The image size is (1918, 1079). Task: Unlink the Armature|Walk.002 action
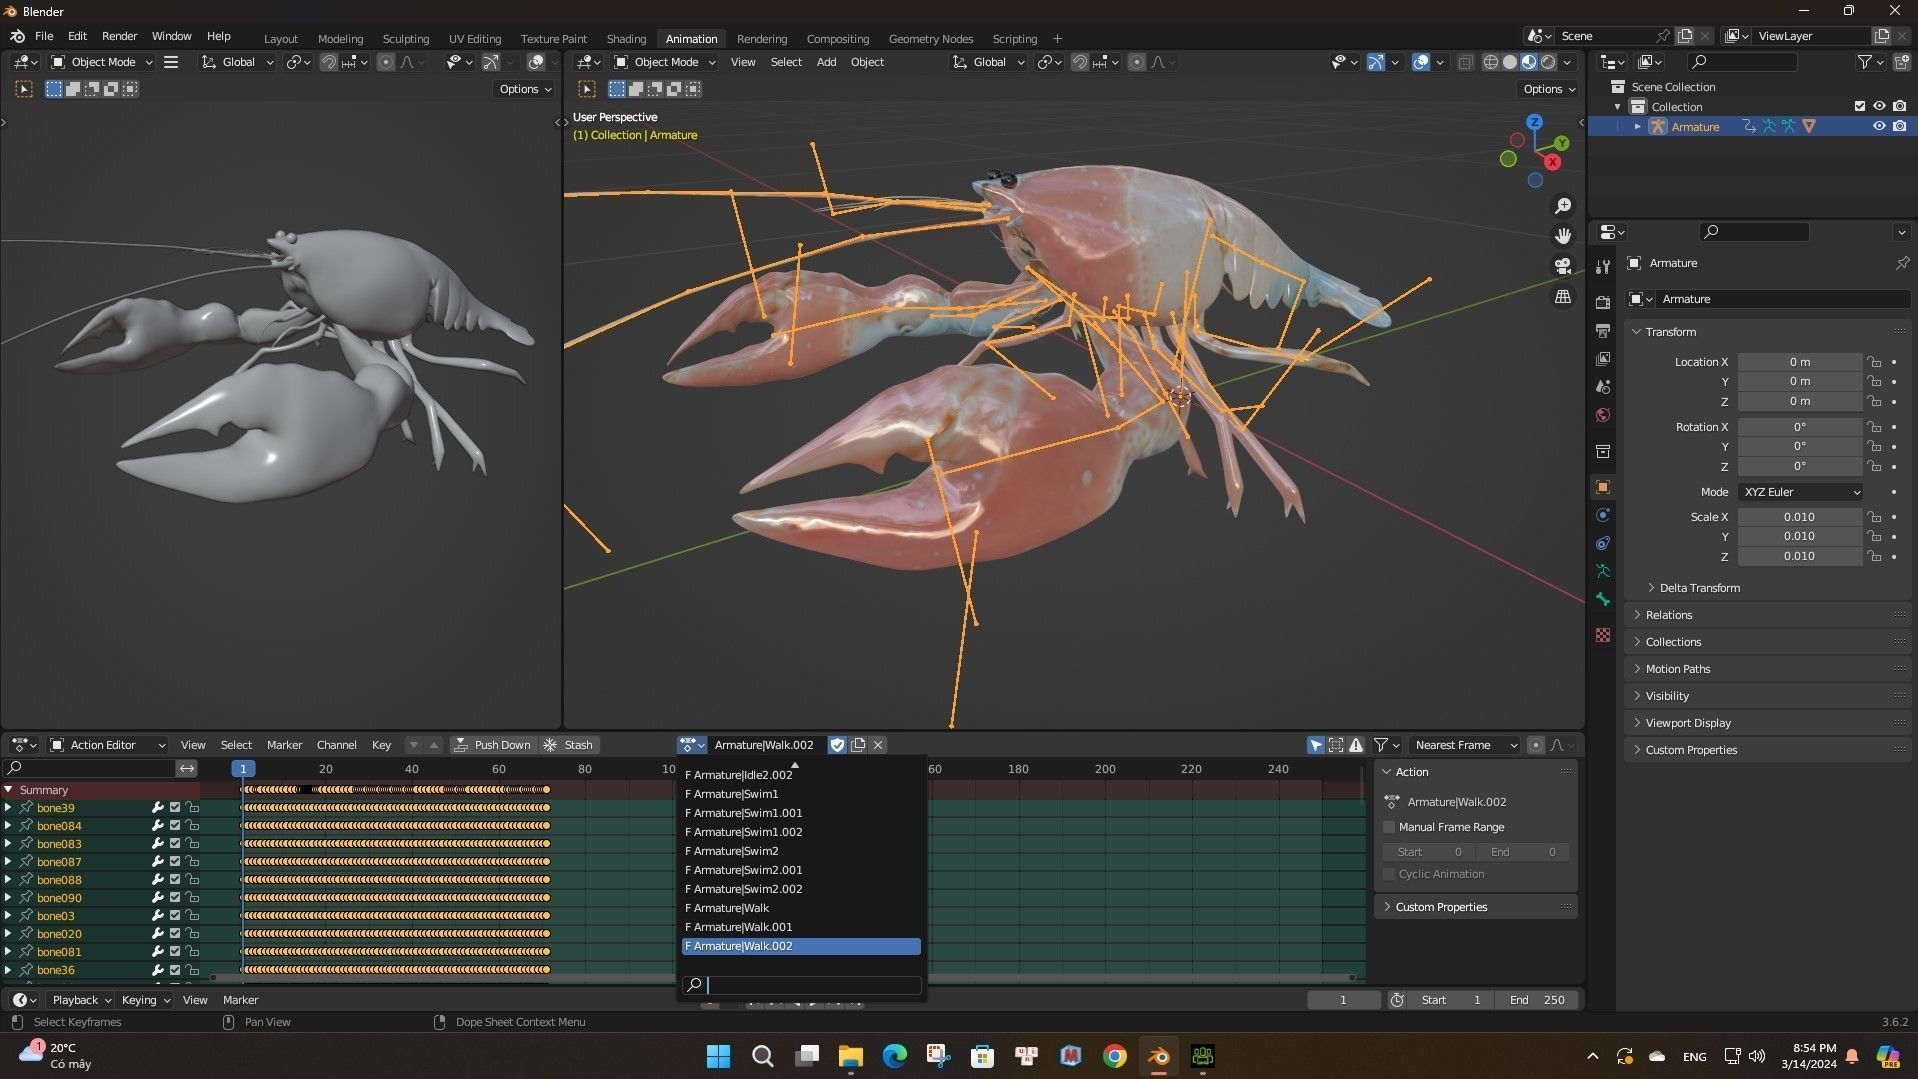(878, 745)
